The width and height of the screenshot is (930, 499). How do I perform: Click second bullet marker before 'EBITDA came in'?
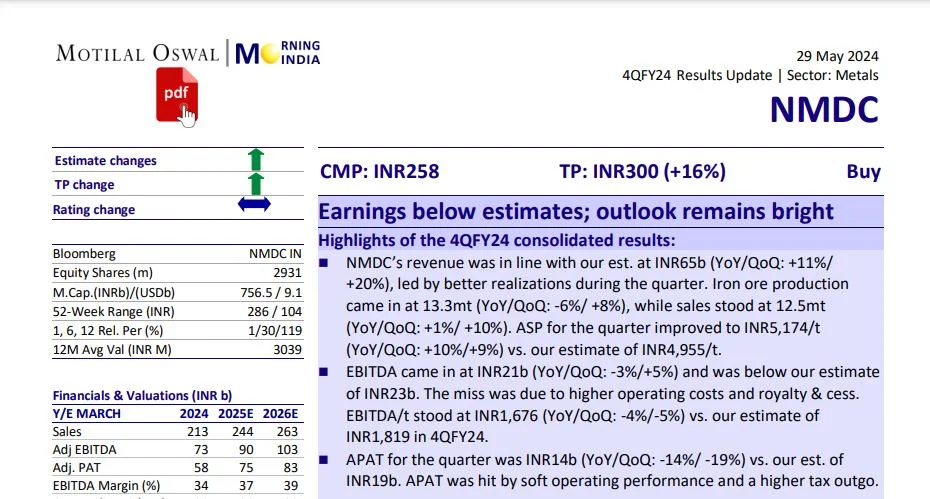tap(324, 372)
